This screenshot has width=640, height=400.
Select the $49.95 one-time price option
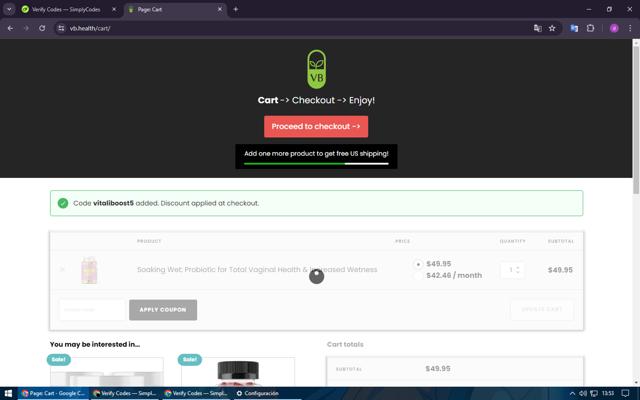(418, 264)
